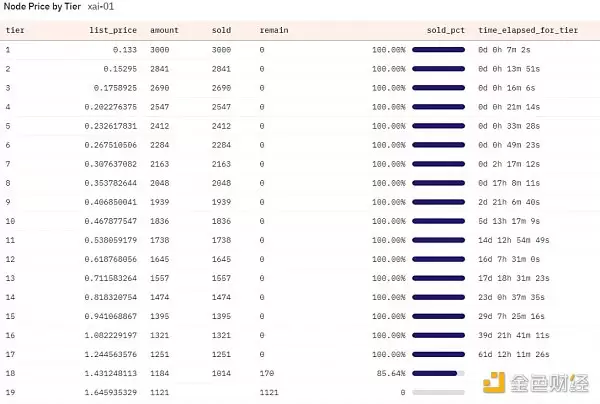Viewport: 600px width, 404px height.
Task: Sort by the 'list_price' column header
Action: [x=115, y=30]
